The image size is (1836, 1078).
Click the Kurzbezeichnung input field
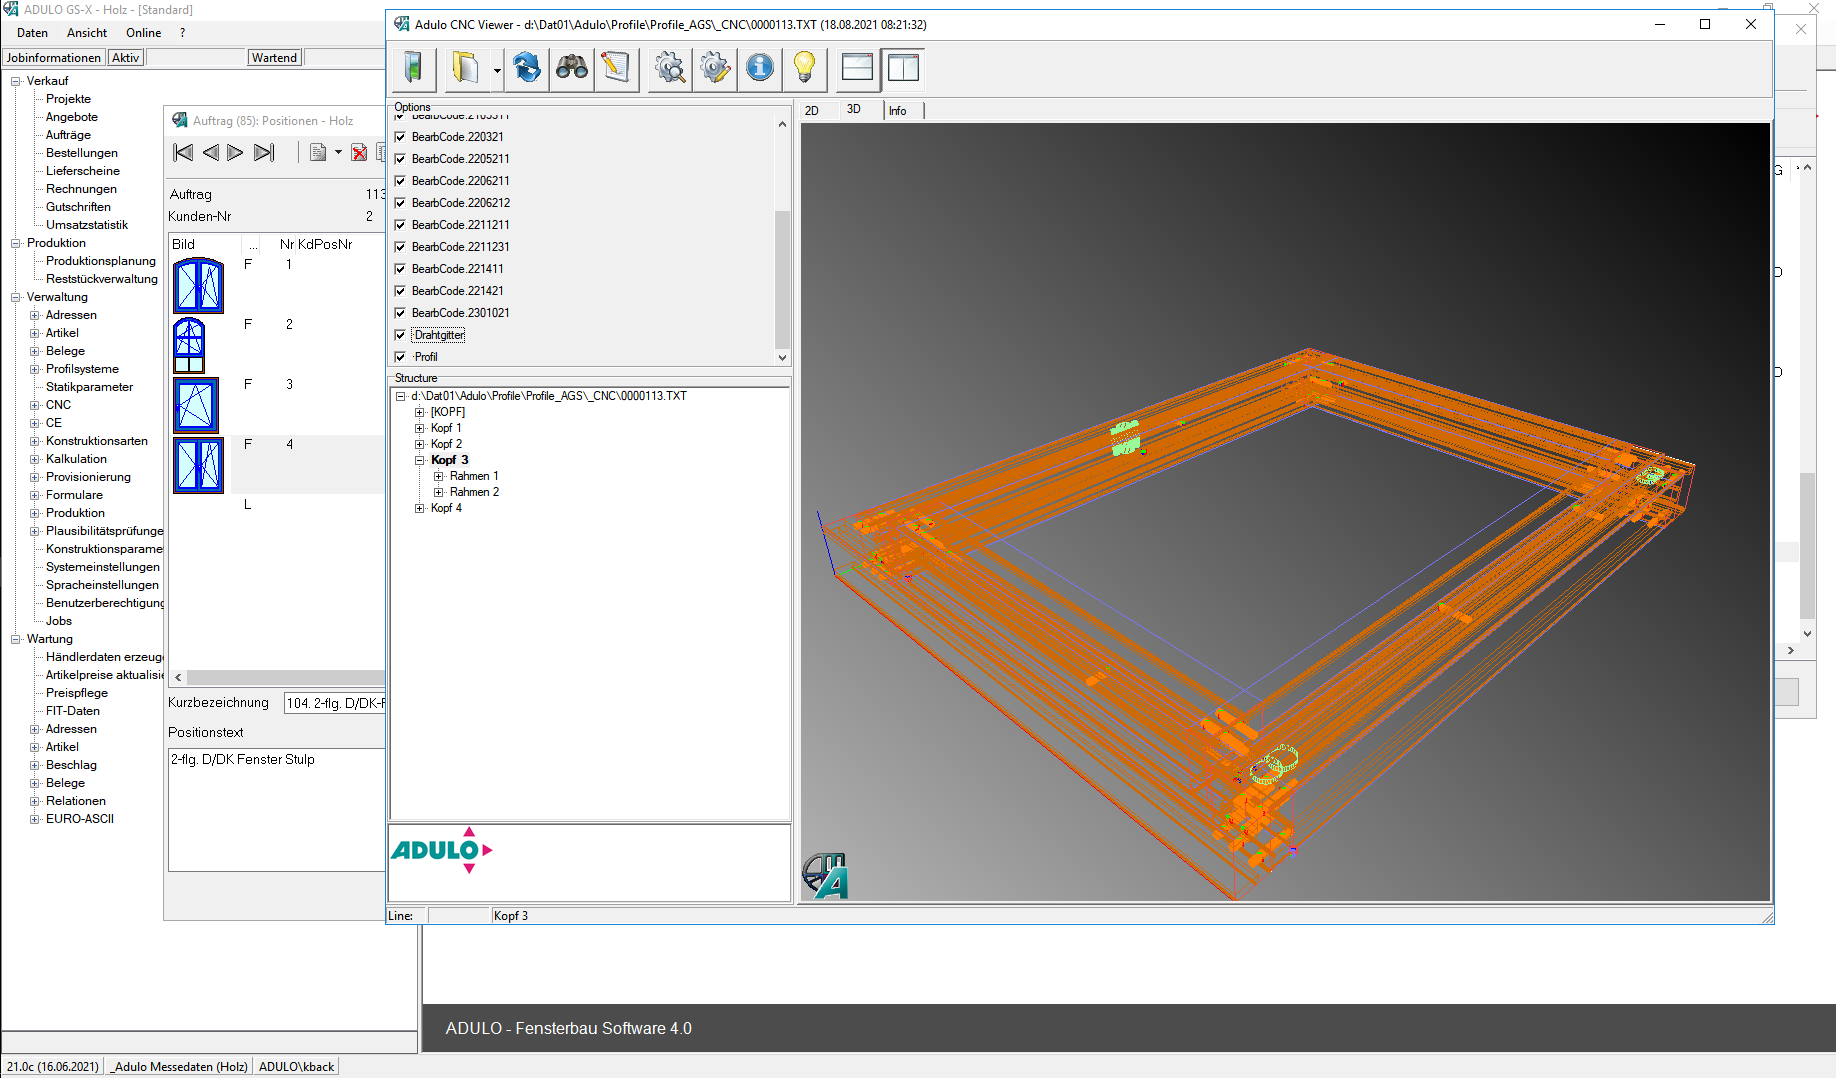click(x=335, y=703)
